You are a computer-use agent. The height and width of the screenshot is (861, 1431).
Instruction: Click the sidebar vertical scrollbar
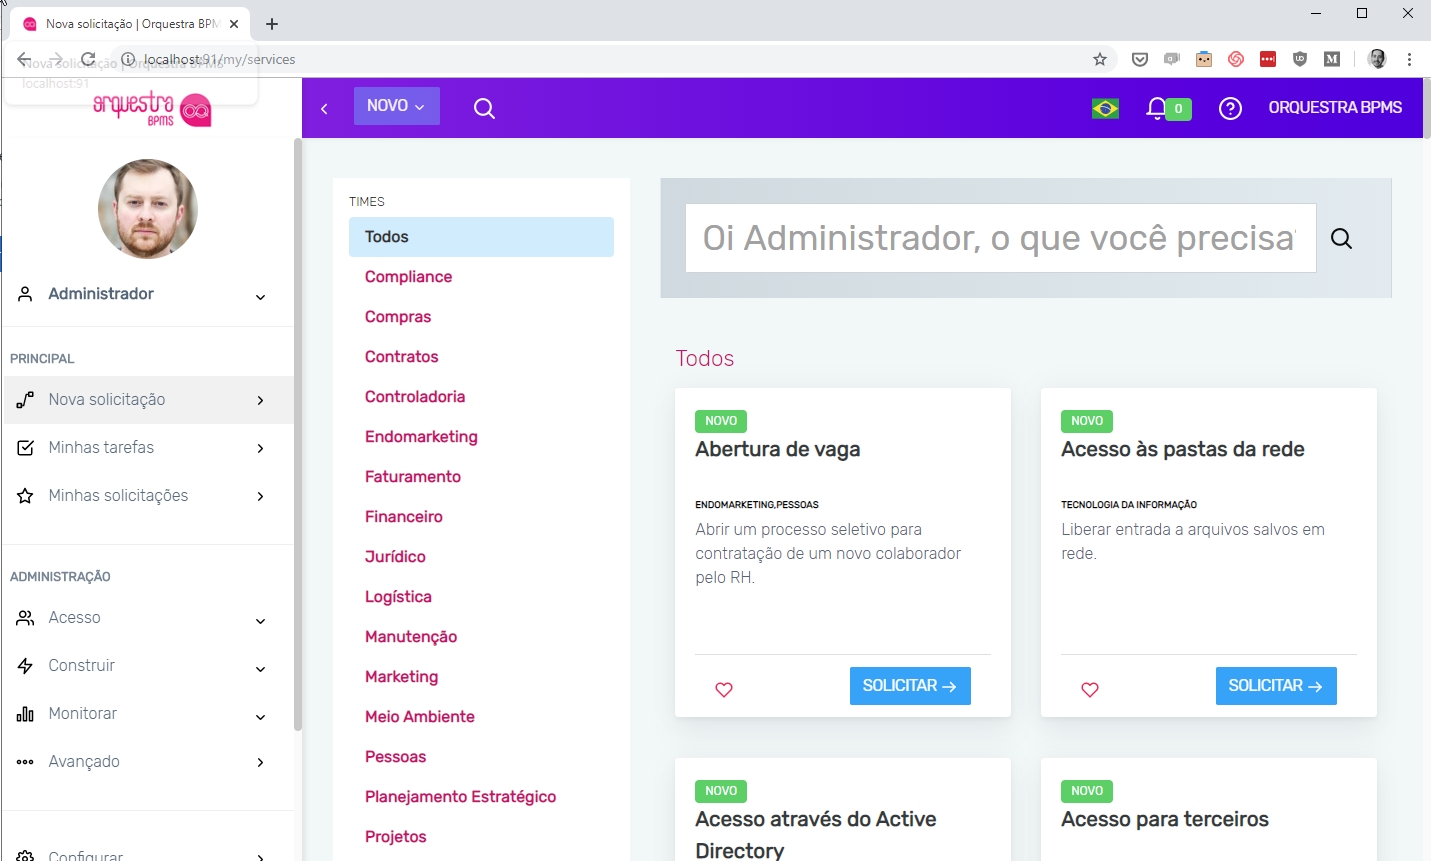tap(297, 435)
